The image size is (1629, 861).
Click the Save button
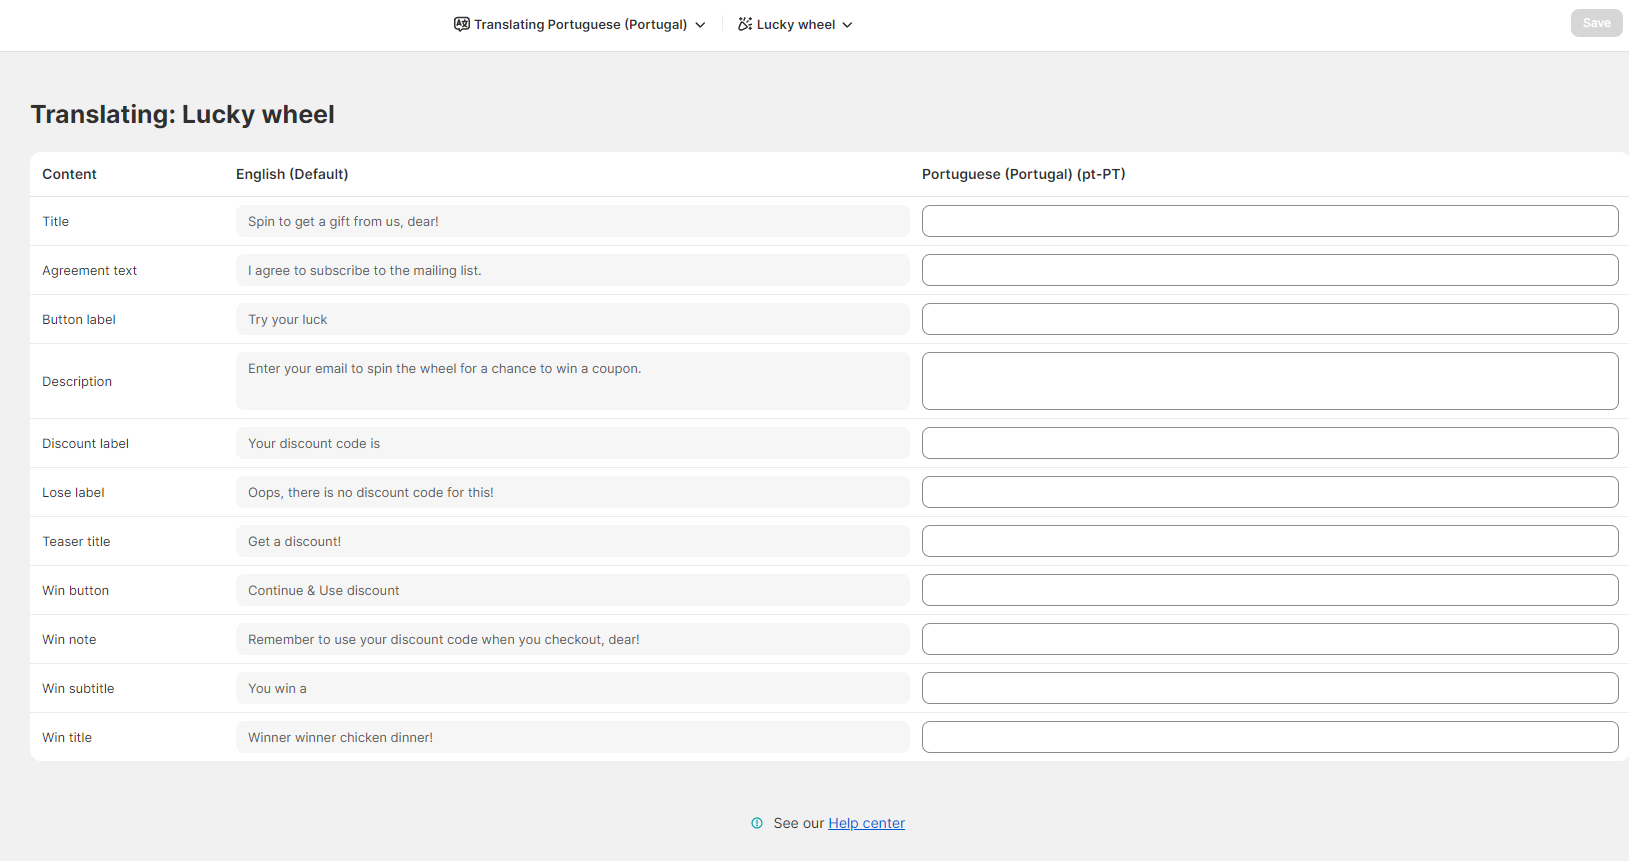point(1596,23)
